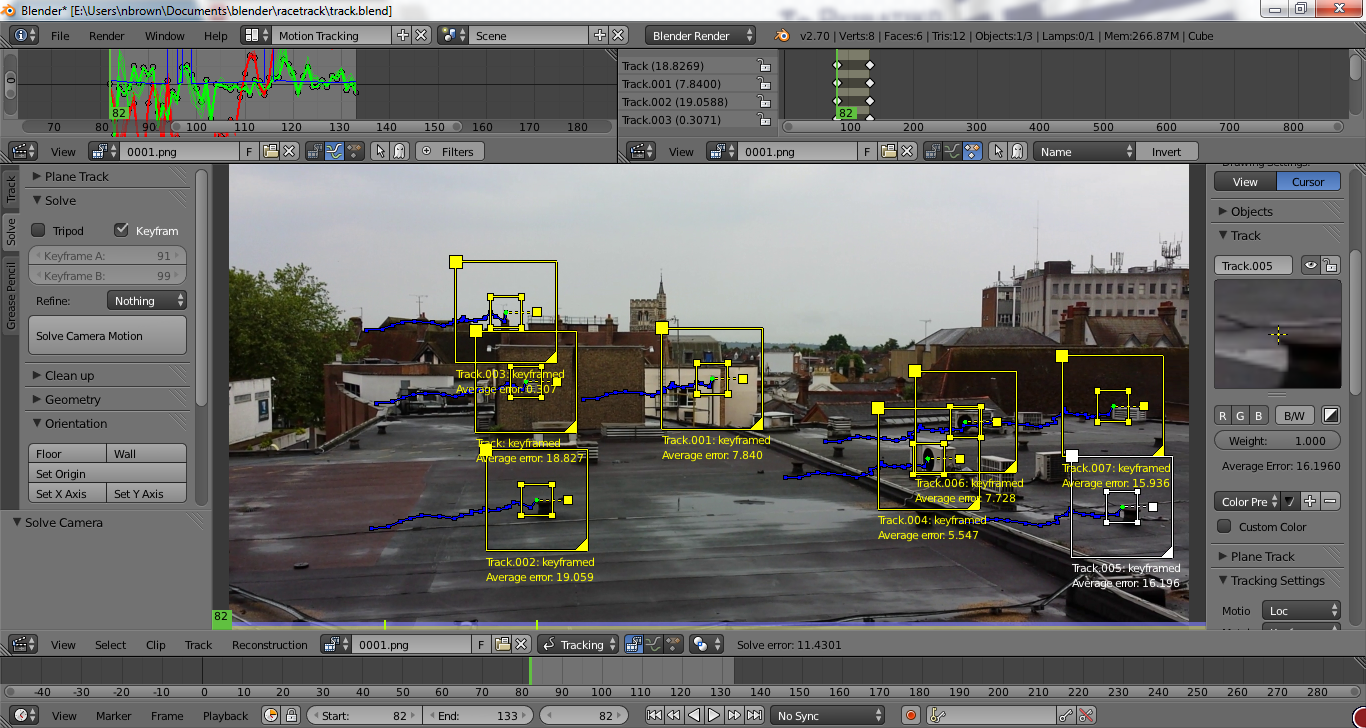Lock Track.005 with the padlock icon
This screenshot has height=728, width=1366.
[1330, 265]
